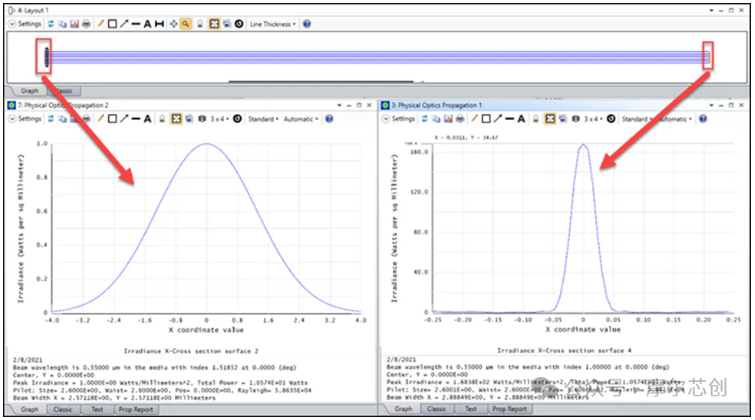Click 'Irradiance X-Cross section surface 2' plot title
Screen dimensions: 755x420
pyautogui.click(x=191, y=351)
